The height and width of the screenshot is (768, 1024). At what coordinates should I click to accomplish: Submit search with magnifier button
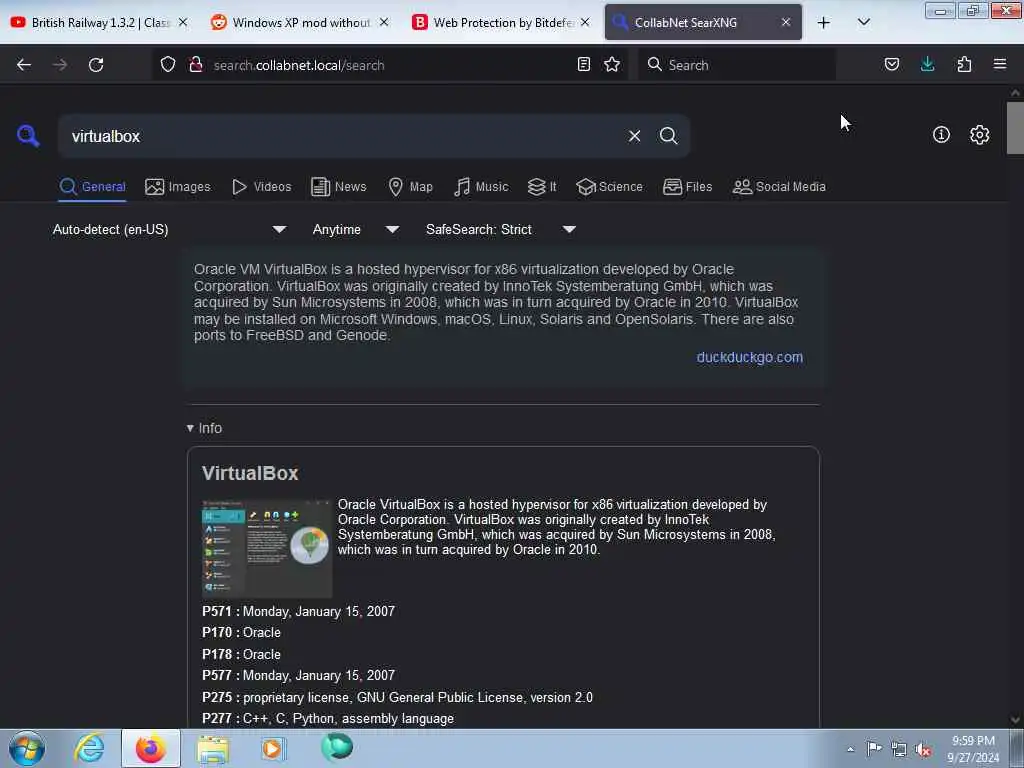point(668,136)
